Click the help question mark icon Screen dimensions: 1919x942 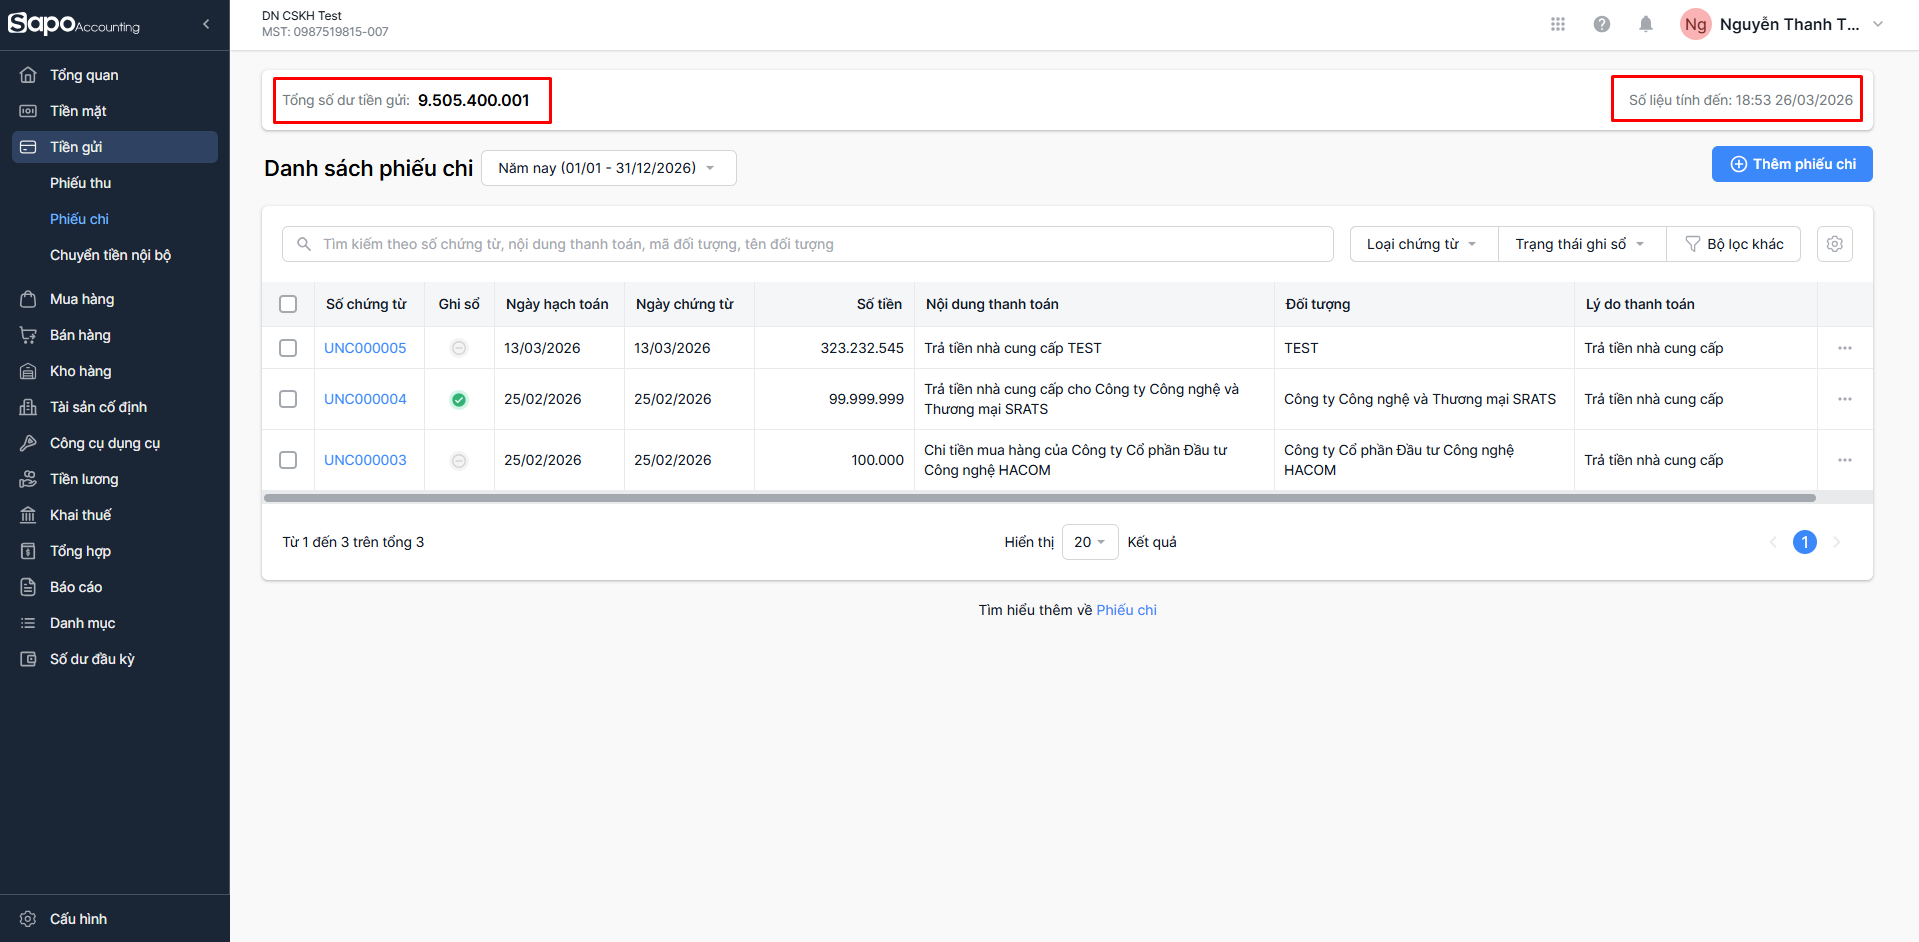coord(1601,24)
